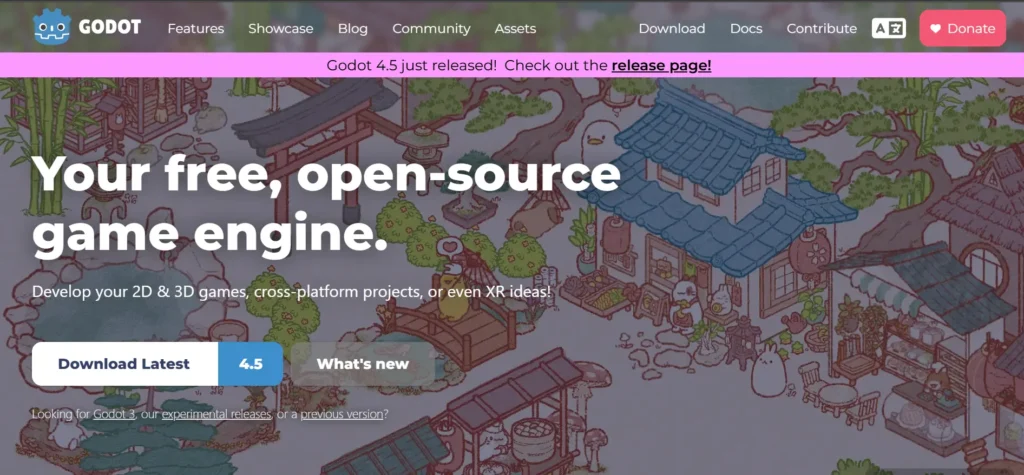Select Community in the top navigation
This screenshot has height=475, width=1024.
pyautogui.click(x=431, y=29)
